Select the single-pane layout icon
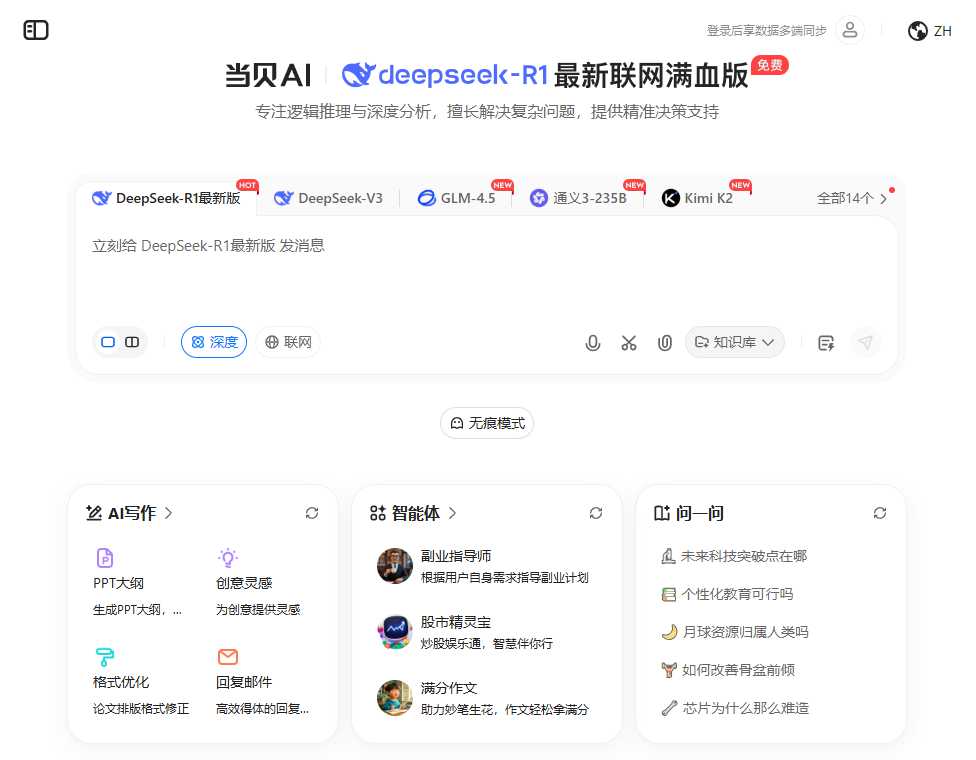This screenshot has height=760, width=976. (x=108, y=342)
